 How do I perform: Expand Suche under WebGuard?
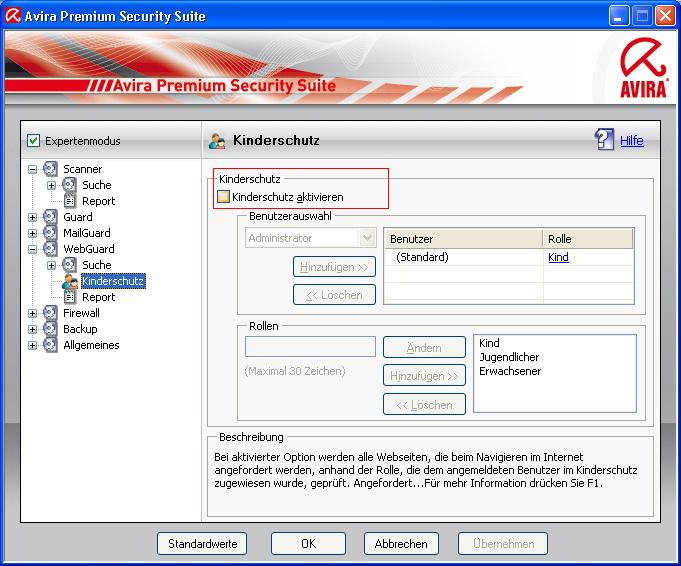point(51,265)
